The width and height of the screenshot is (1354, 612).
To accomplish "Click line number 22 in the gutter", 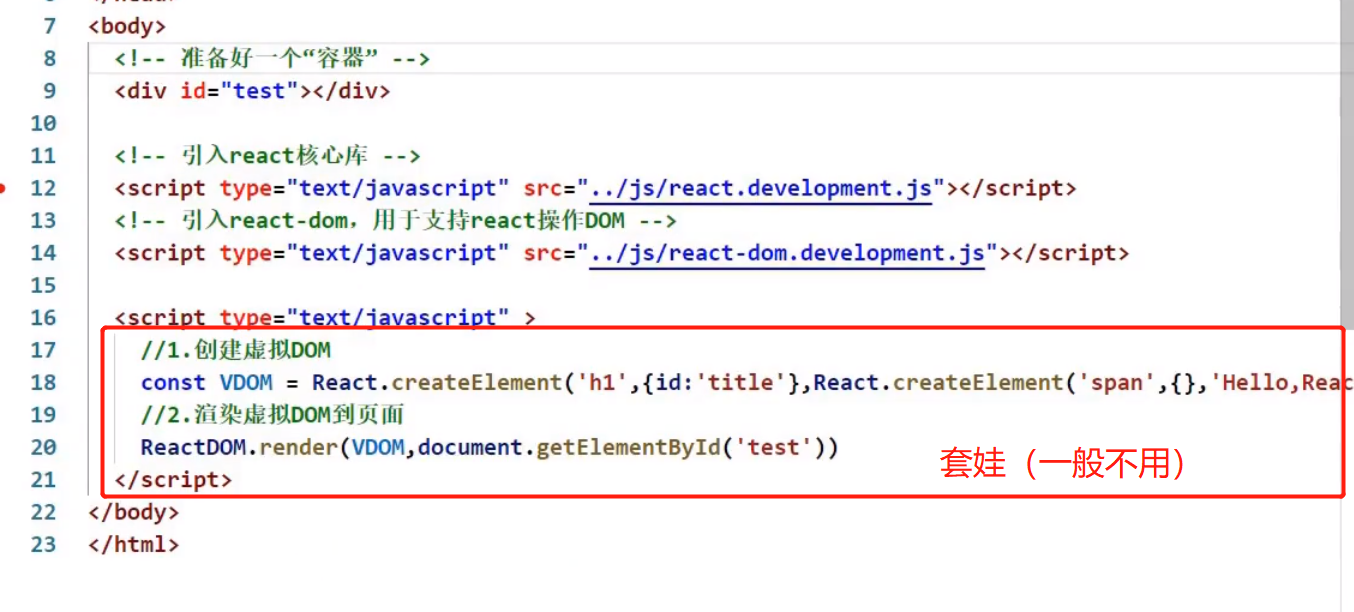I will click(x=43, y=512).
